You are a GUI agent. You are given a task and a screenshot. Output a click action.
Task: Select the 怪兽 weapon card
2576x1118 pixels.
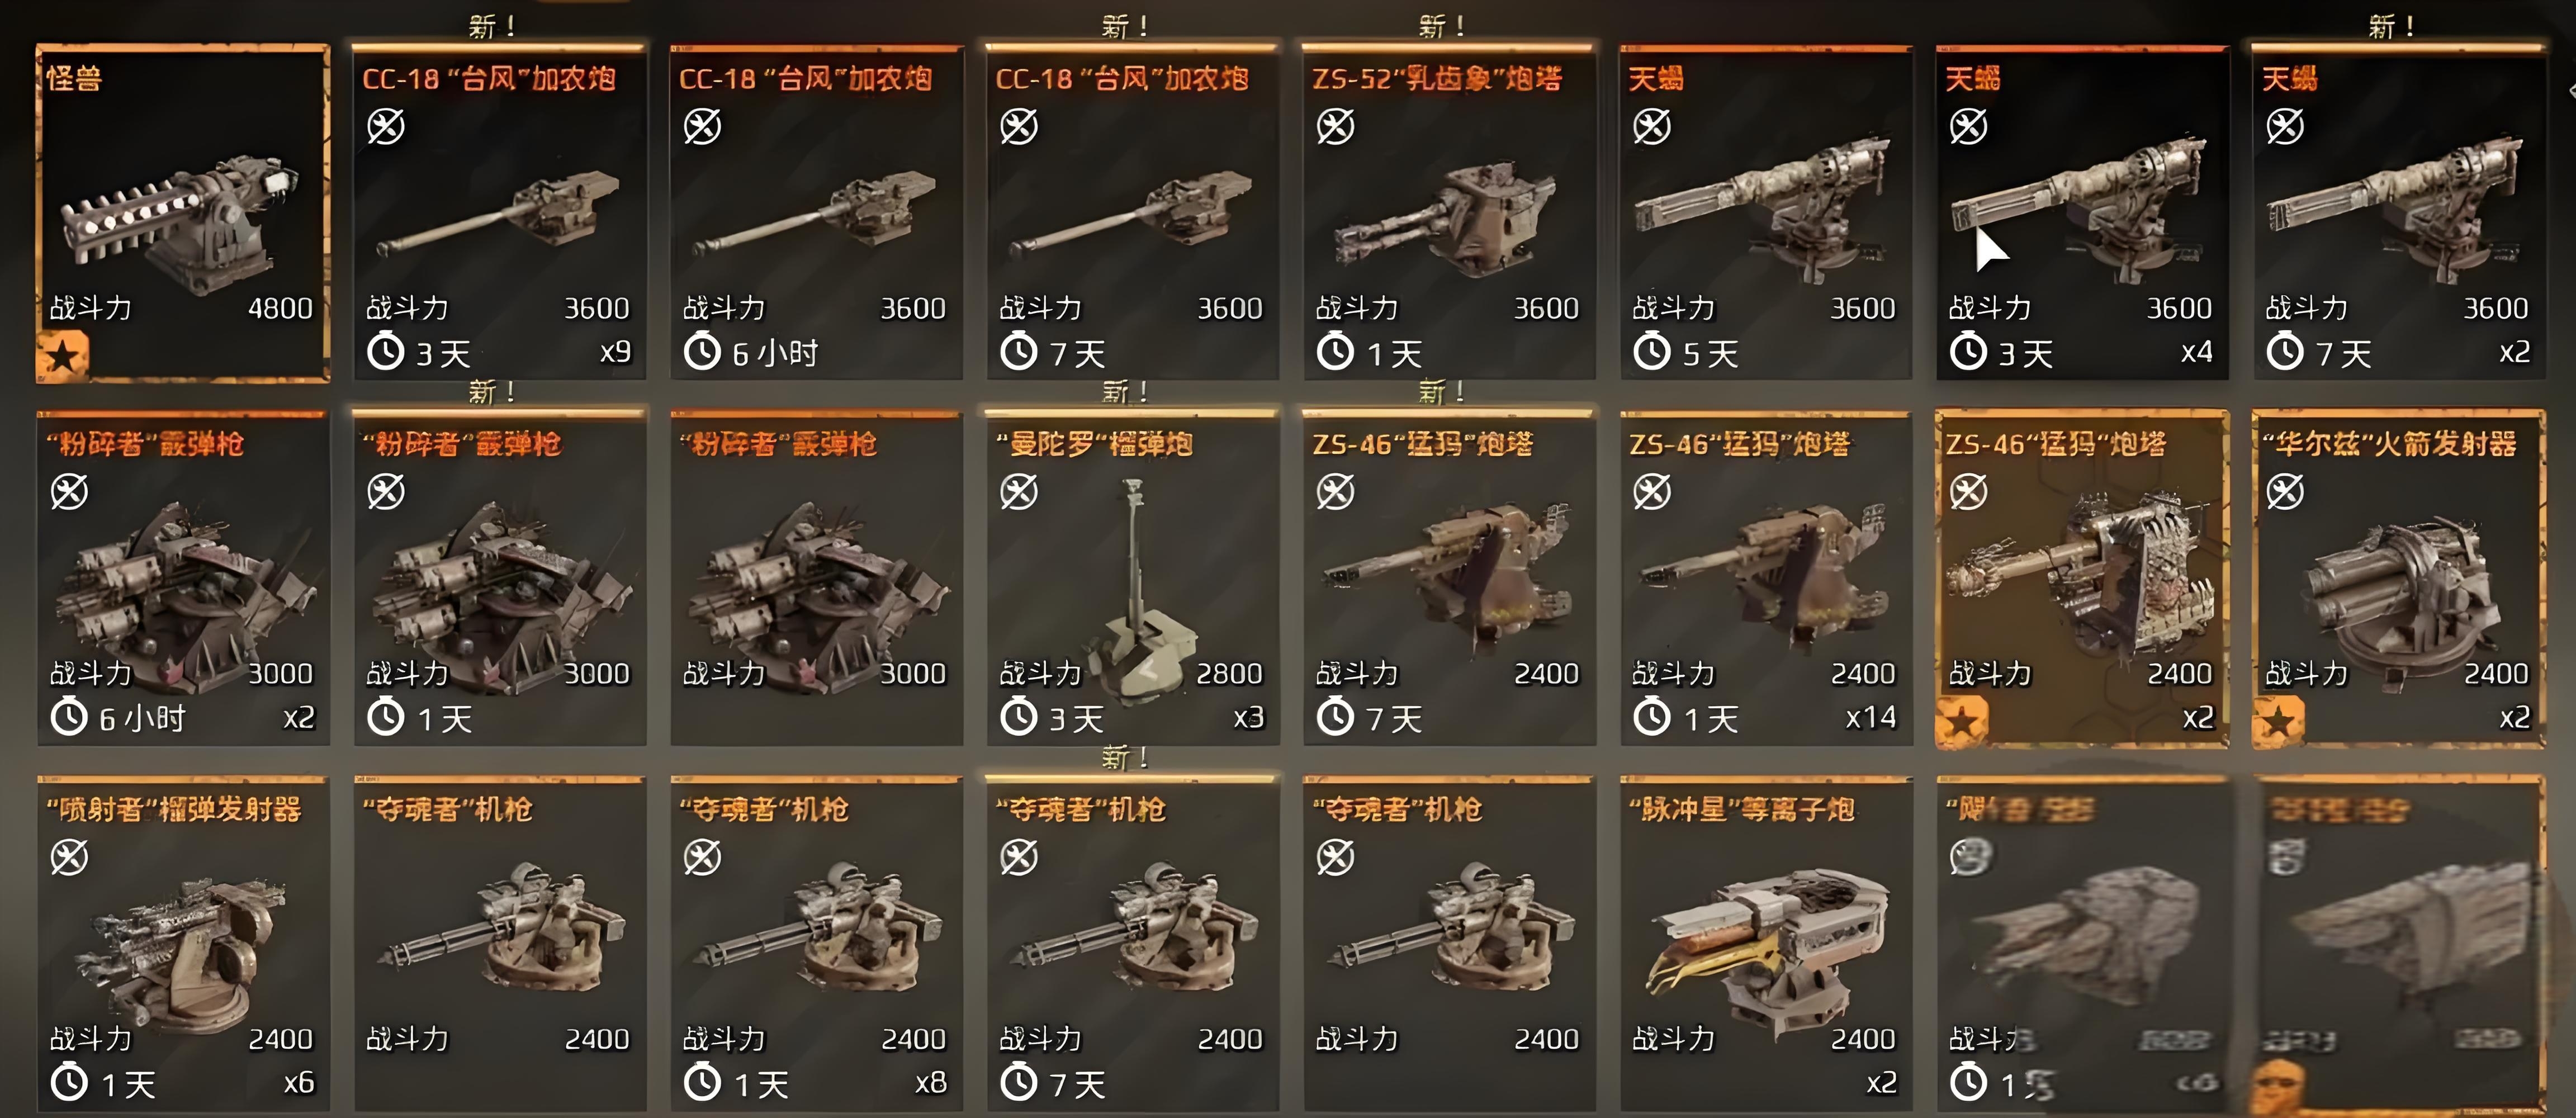click(x=183, y=213)
